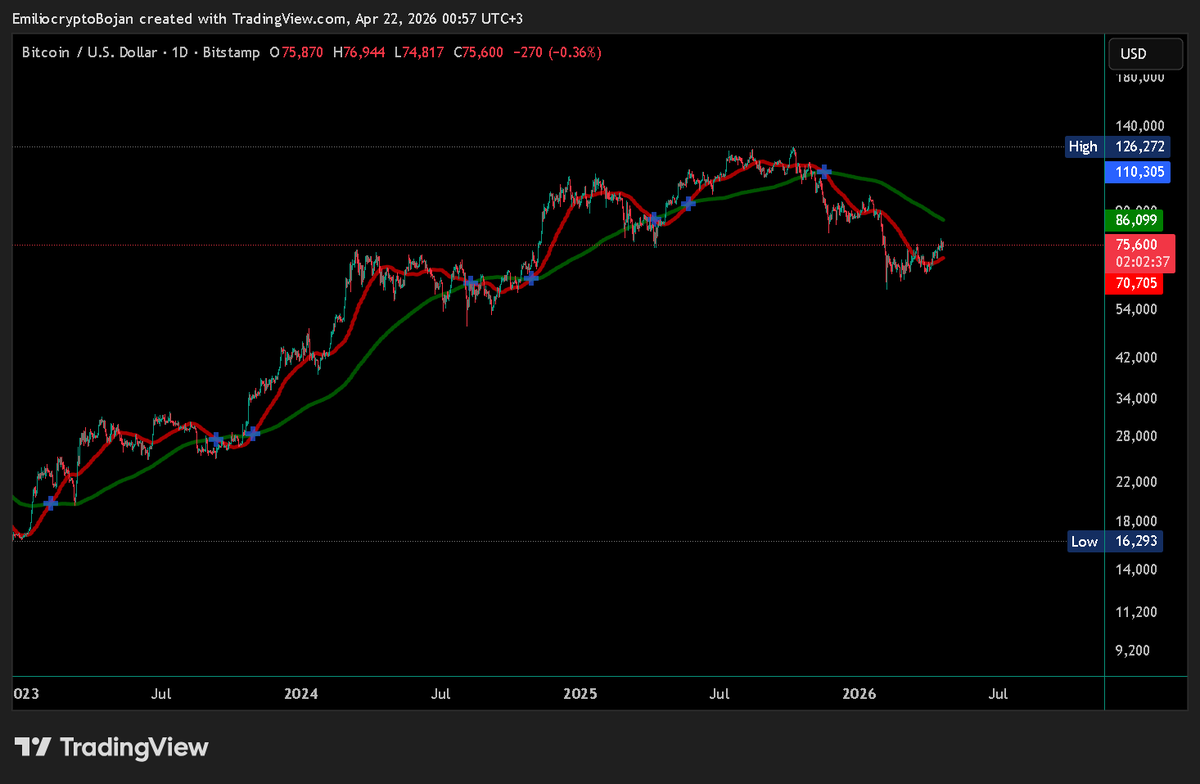Select the red 75,600 current price label

click(x=1136, y=245)
